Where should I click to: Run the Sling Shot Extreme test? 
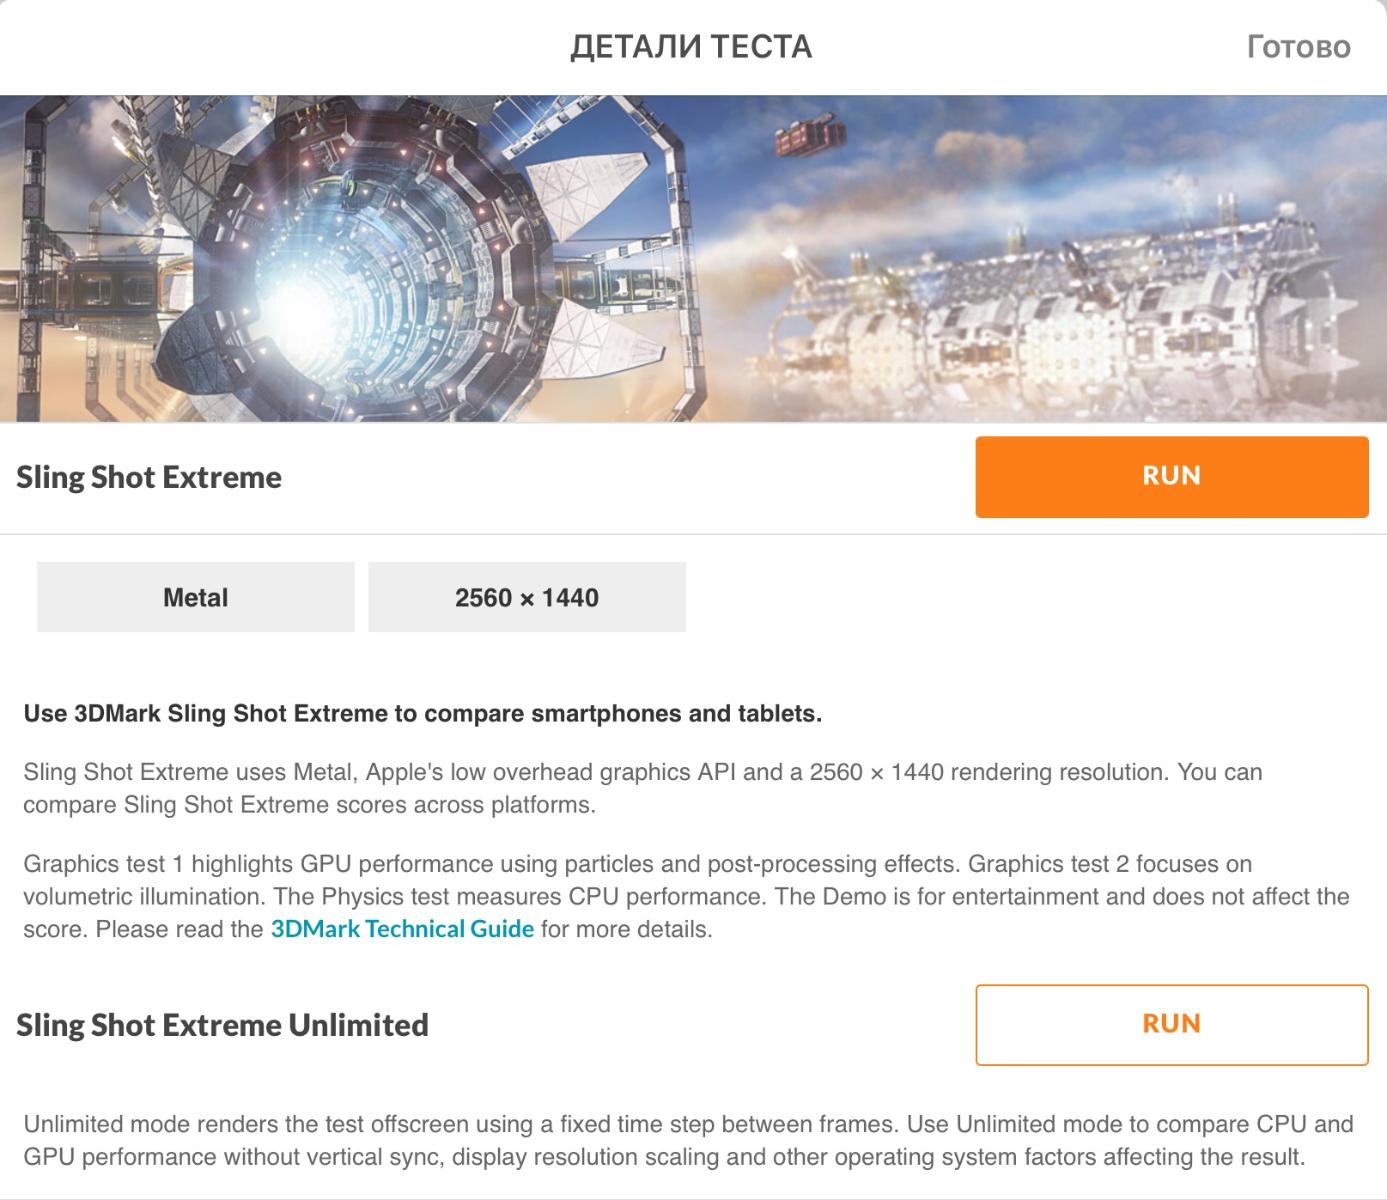1171,476
